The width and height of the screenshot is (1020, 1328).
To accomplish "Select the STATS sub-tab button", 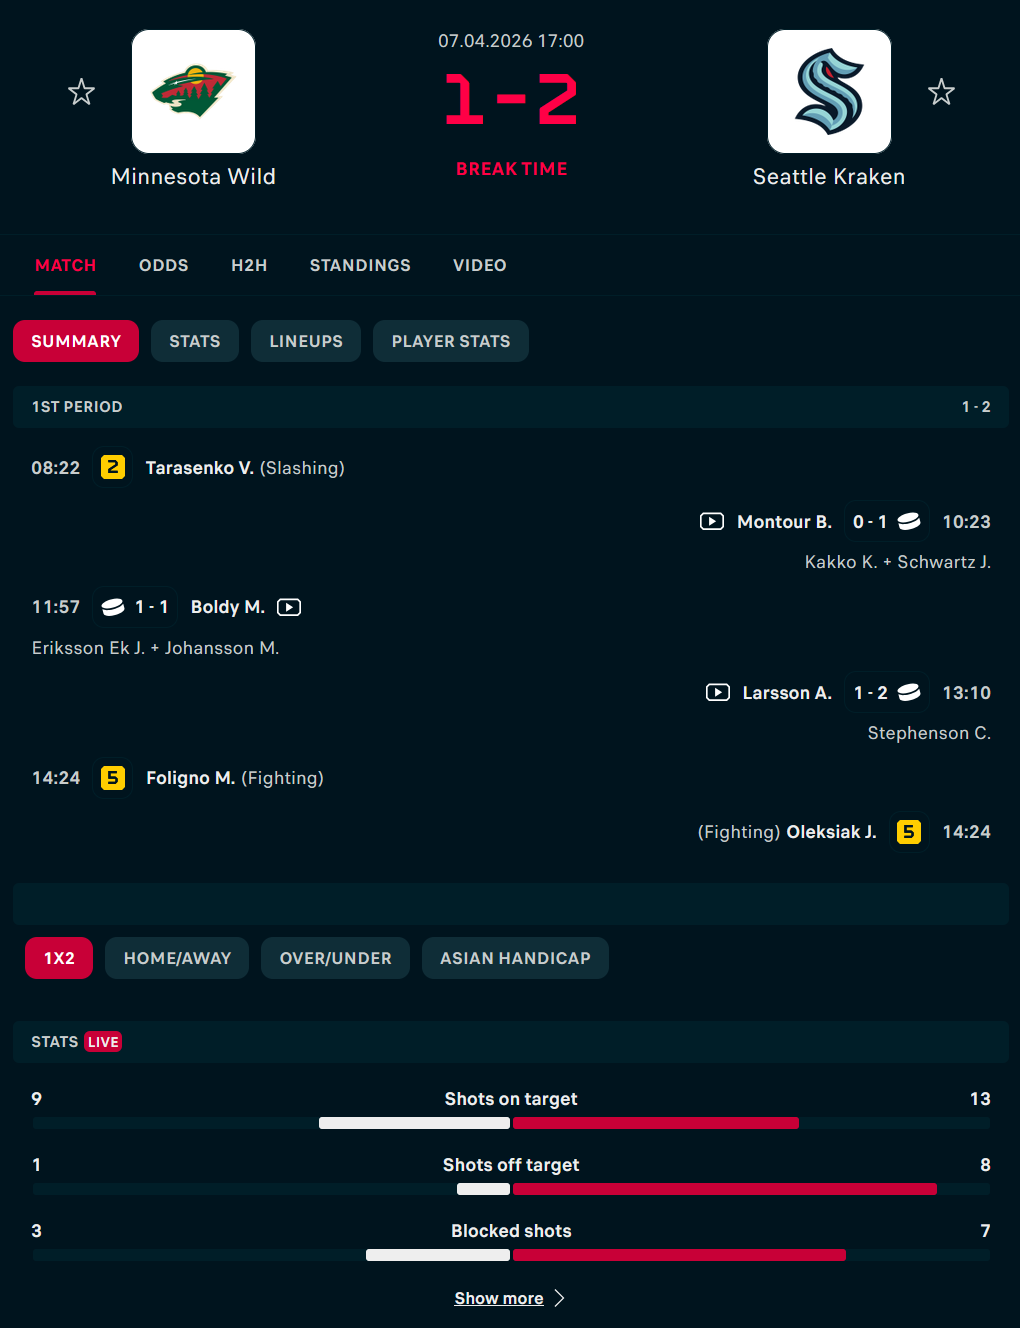I will [x=195, y=341].
